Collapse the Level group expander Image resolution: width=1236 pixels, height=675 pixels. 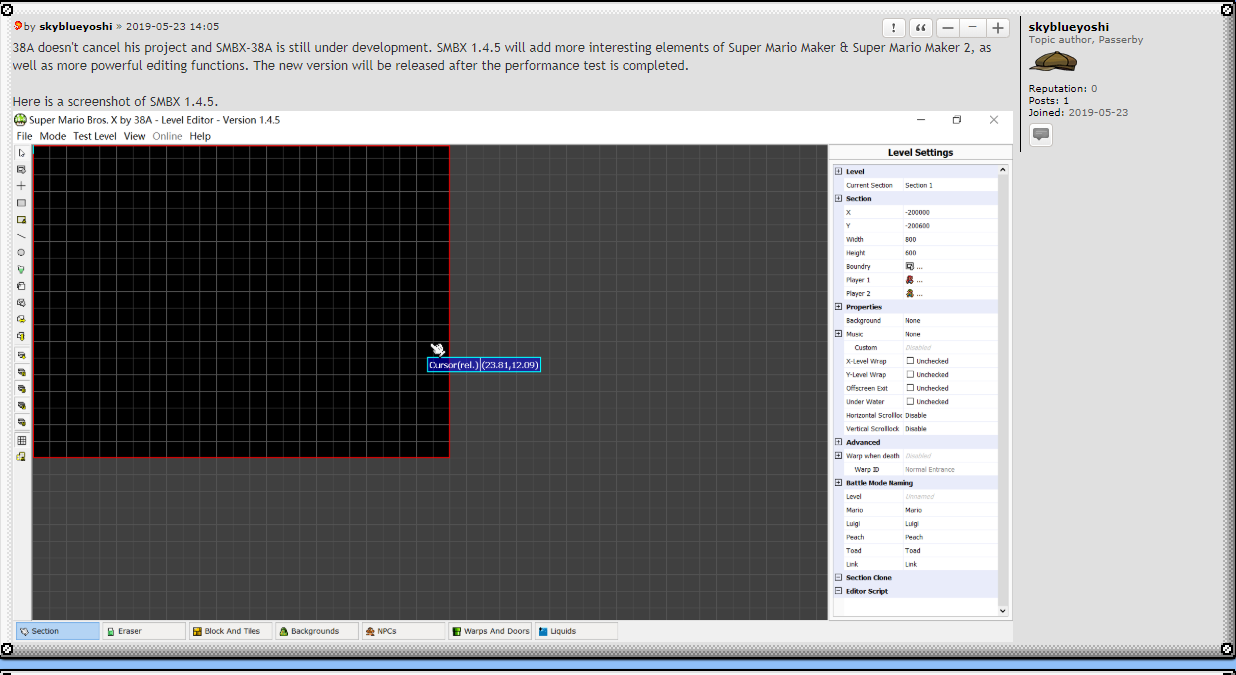coord(838,172)
